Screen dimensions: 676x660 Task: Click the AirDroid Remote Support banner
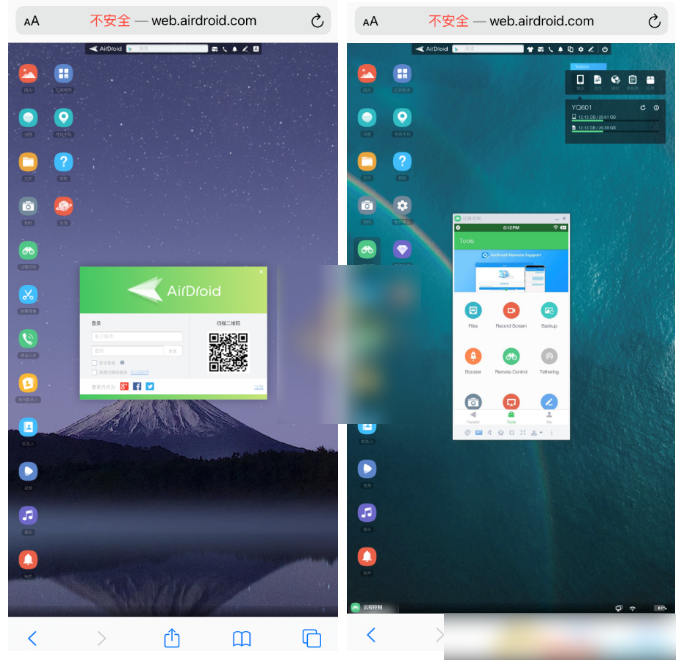coord(511,271)
